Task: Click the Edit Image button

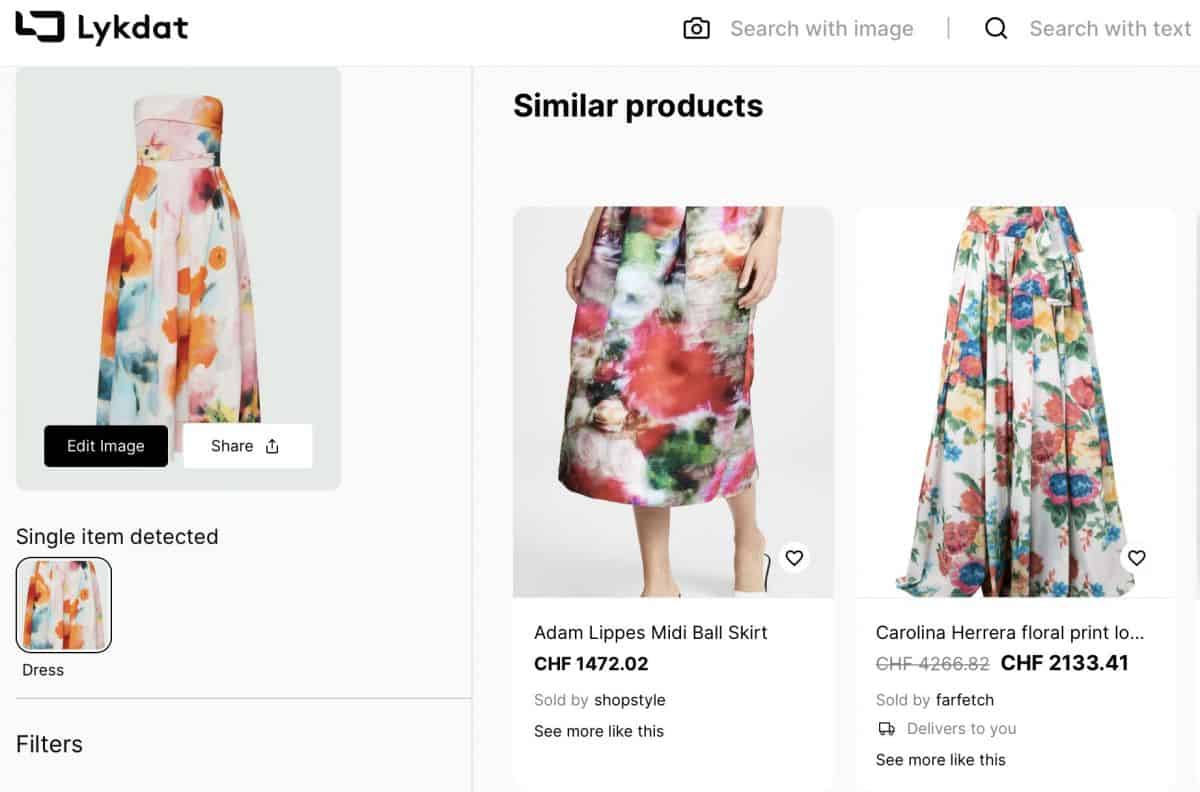Action: (105, 446)
